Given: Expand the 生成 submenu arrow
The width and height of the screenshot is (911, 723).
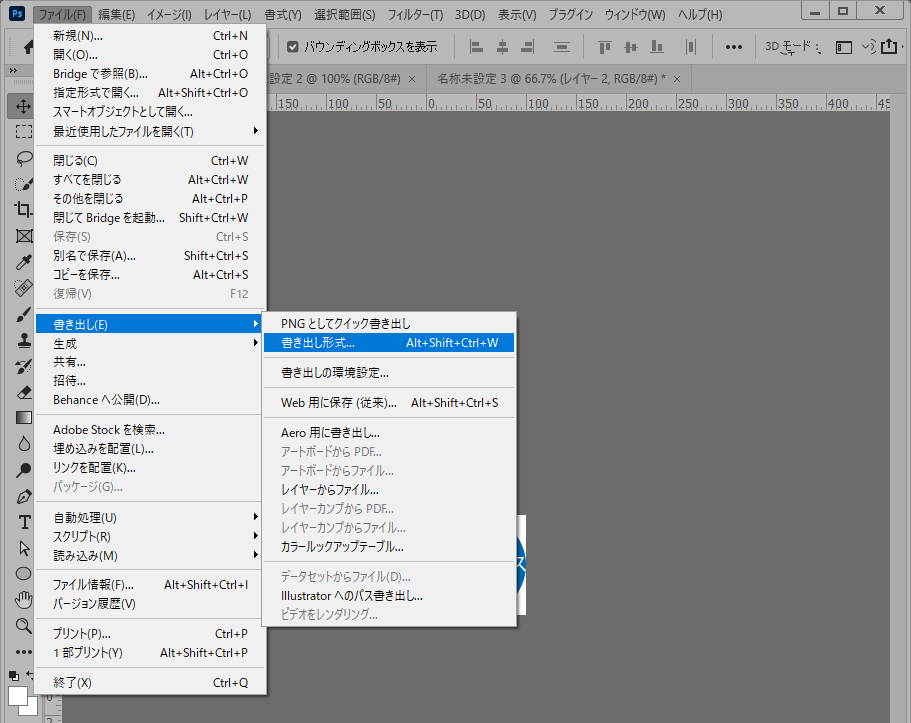Looking at the screenshot, I should pyautogui.click(x=256, y=343).
